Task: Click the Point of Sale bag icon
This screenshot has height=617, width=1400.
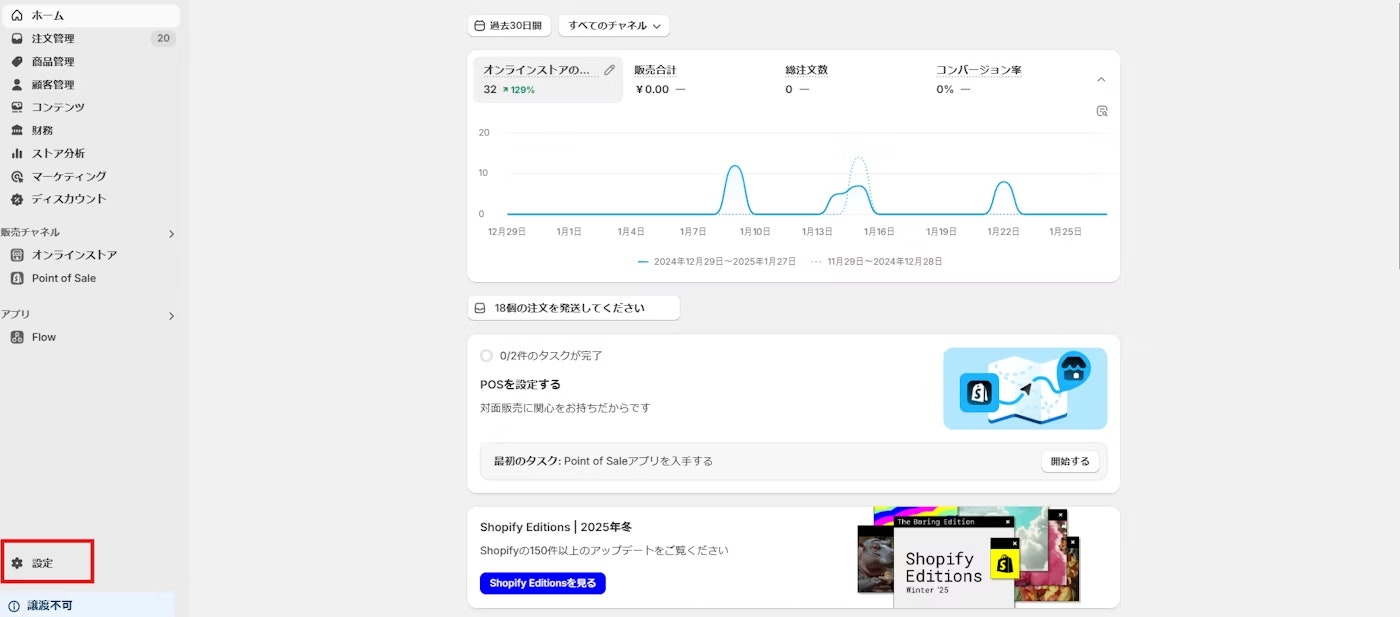Action: (17, 278)
